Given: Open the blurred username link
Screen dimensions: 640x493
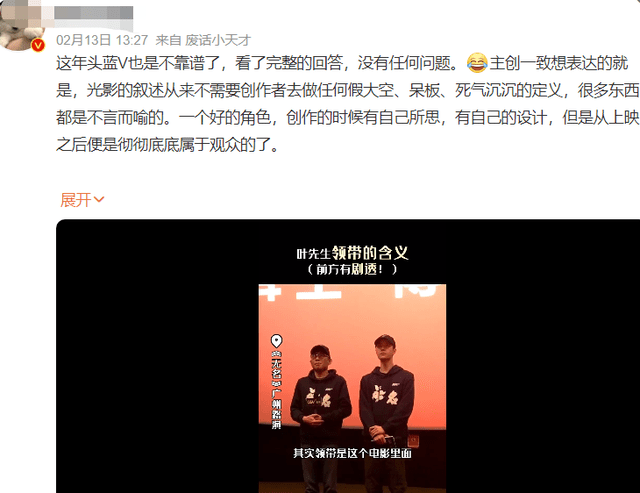Looking at the screenshot, I should point(93,13).
